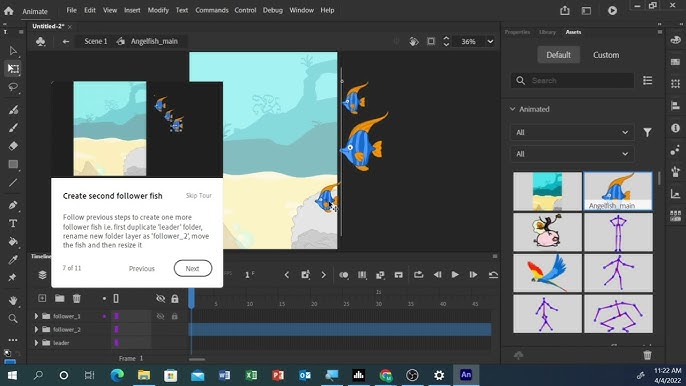The image size is (686, 386).
Task: Select the Fluid Brush tool
Action: click(13, 109)
